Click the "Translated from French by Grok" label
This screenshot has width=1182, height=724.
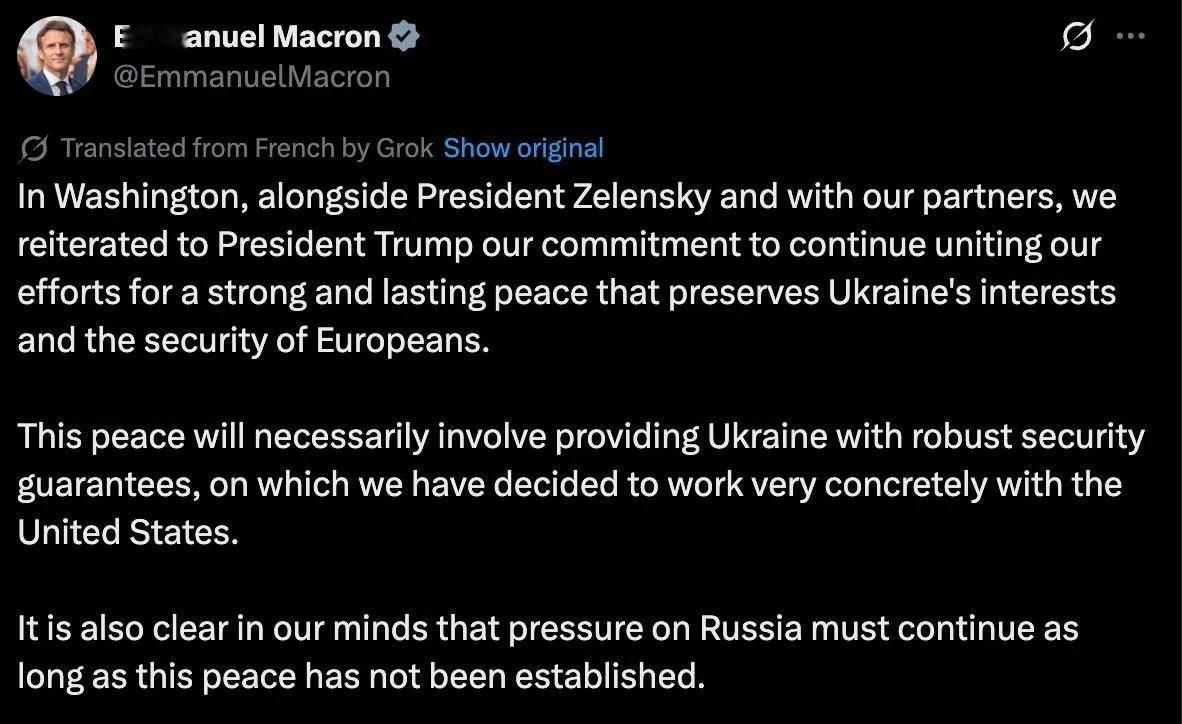point(247,148)
